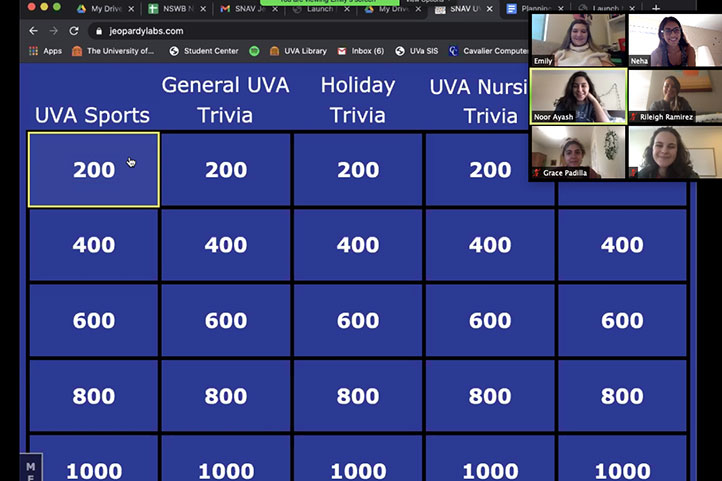Open a new browser tab with plus

[656, 8]
